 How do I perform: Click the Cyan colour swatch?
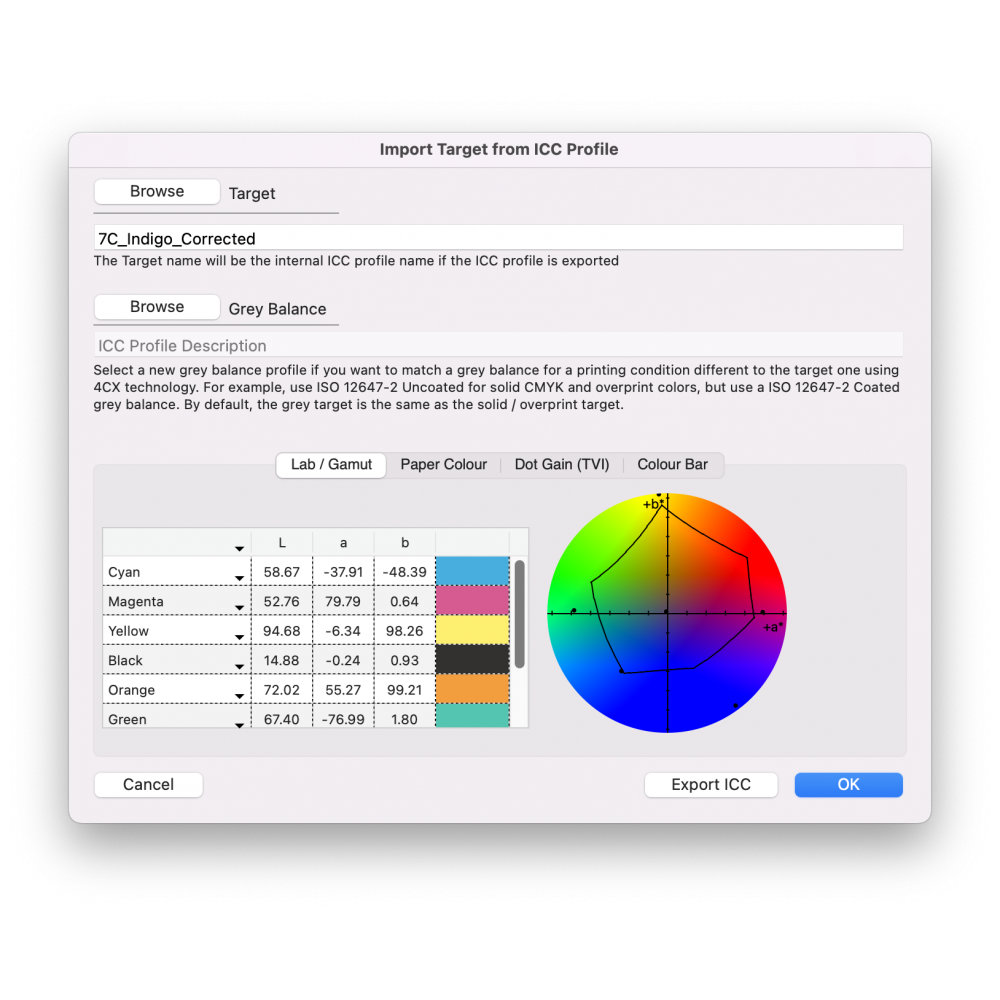pos(472,571)
